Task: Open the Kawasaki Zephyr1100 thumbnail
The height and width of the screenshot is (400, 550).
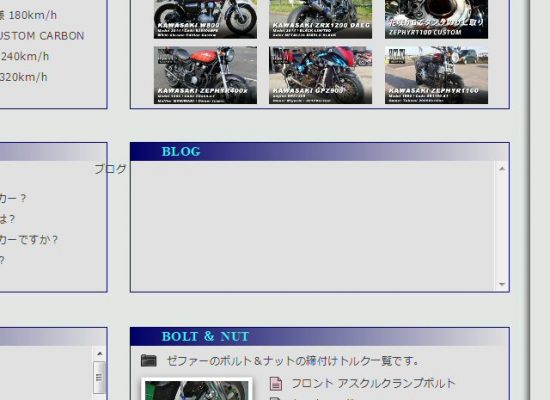Action: pyautogui.click(x=436, y=75)
